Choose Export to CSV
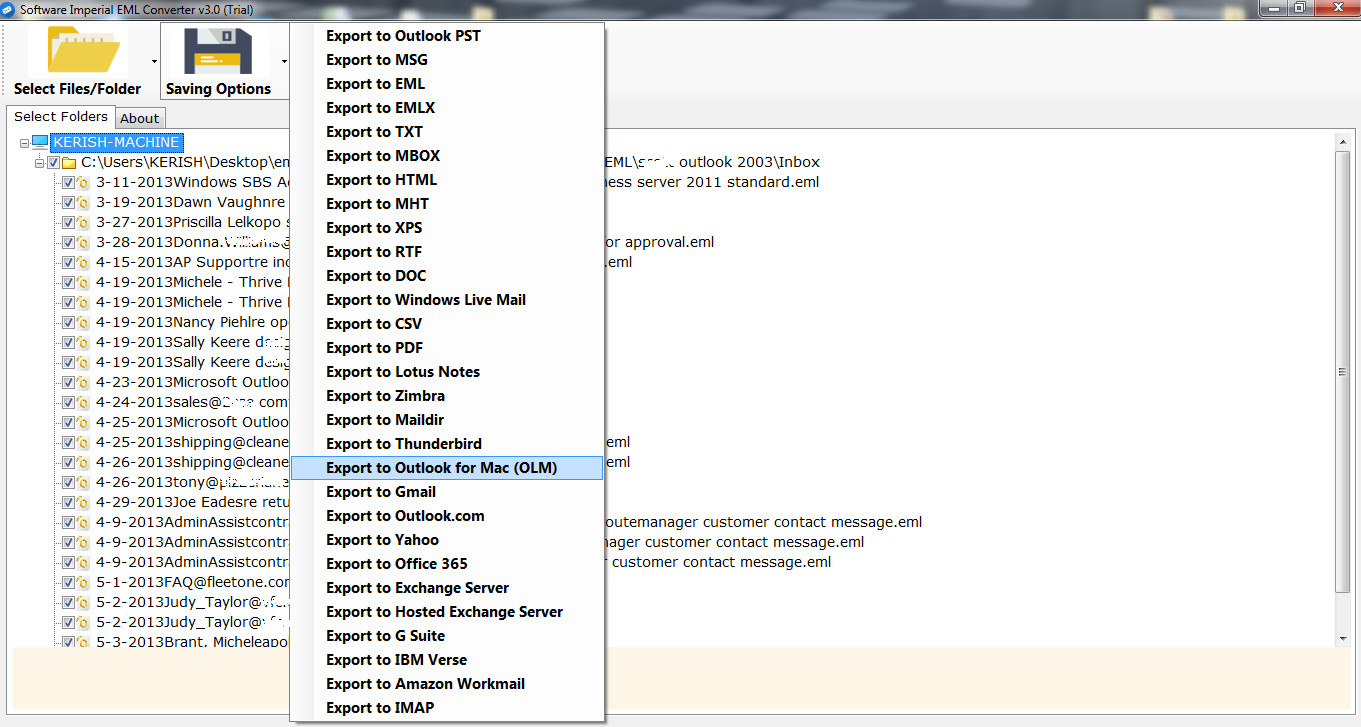1361x727 pixels. click(x=447, y=324)
